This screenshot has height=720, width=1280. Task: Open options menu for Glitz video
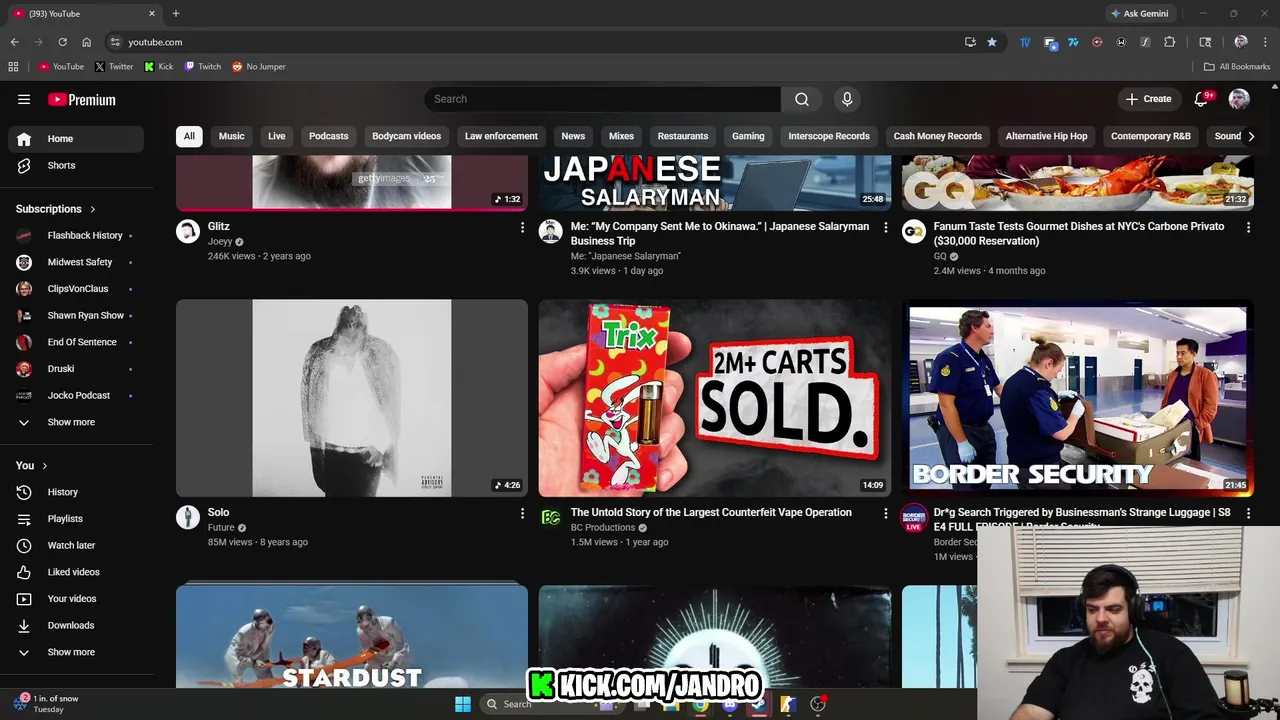(522, 228)
